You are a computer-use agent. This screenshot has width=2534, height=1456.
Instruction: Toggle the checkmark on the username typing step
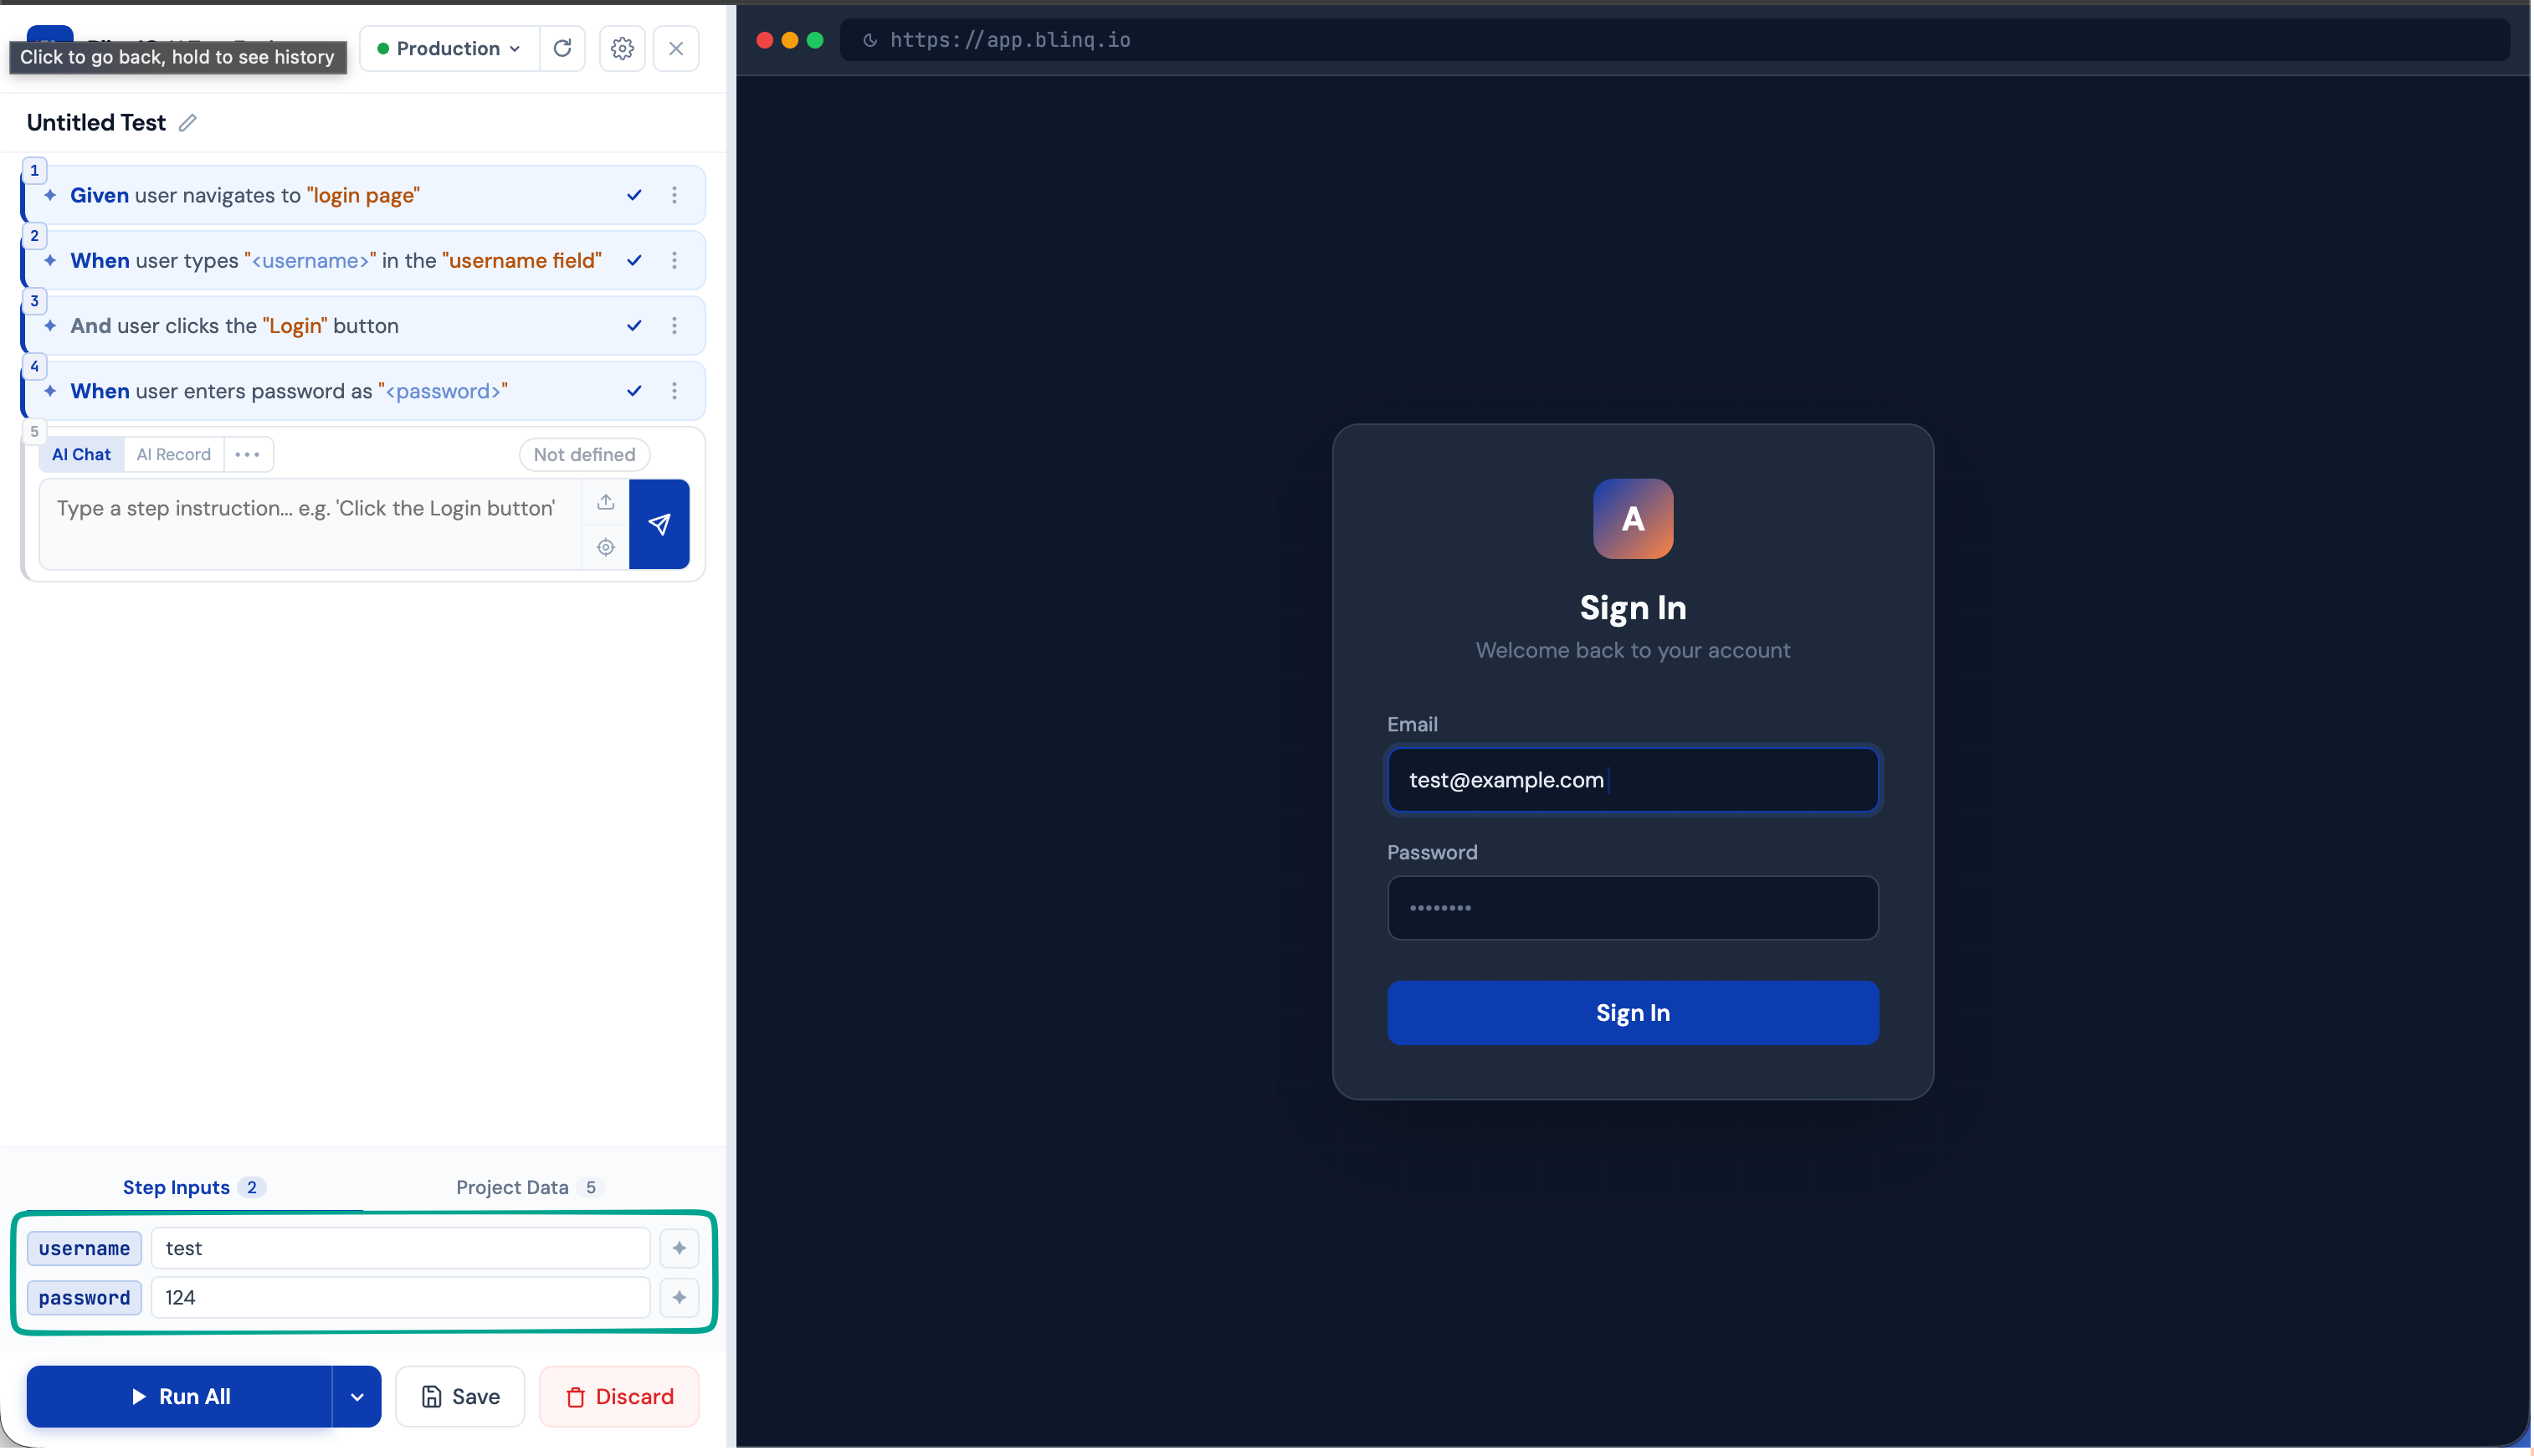pyautogui.click(x=634, y=260)
